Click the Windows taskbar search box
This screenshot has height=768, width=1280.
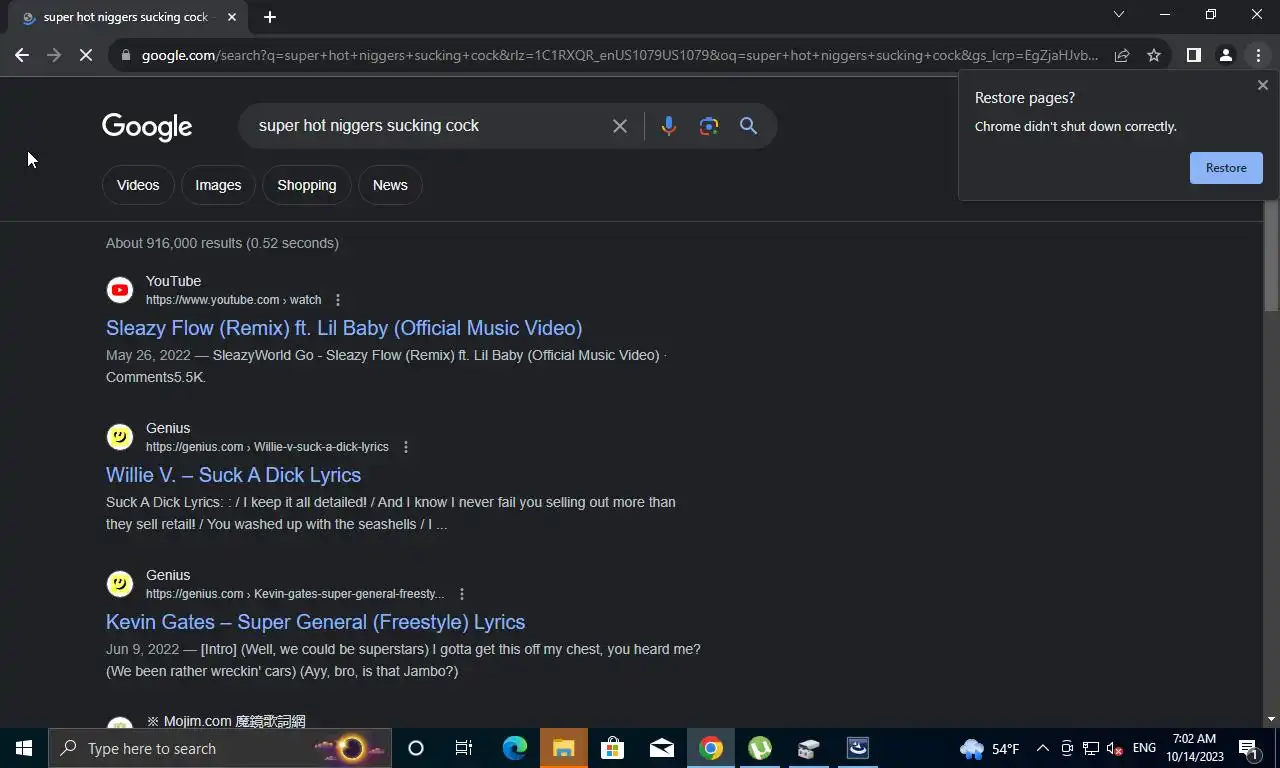(218, 748)
